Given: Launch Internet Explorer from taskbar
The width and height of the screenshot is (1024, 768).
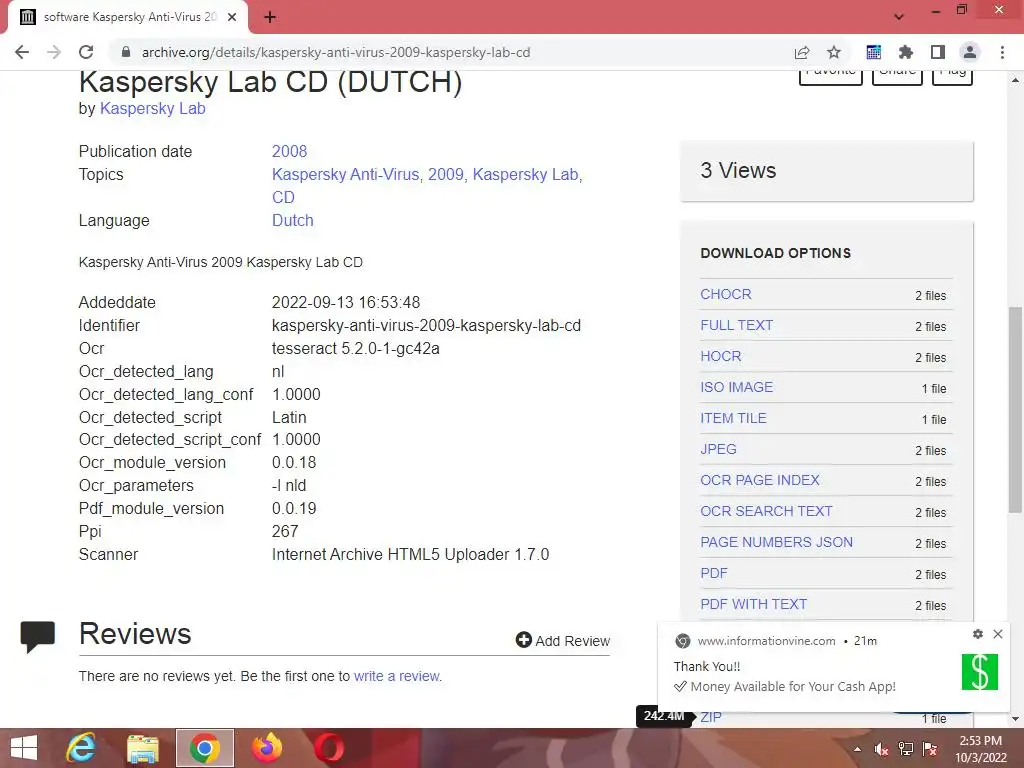Looking at the screenshot, I should (x=81, y=748).
